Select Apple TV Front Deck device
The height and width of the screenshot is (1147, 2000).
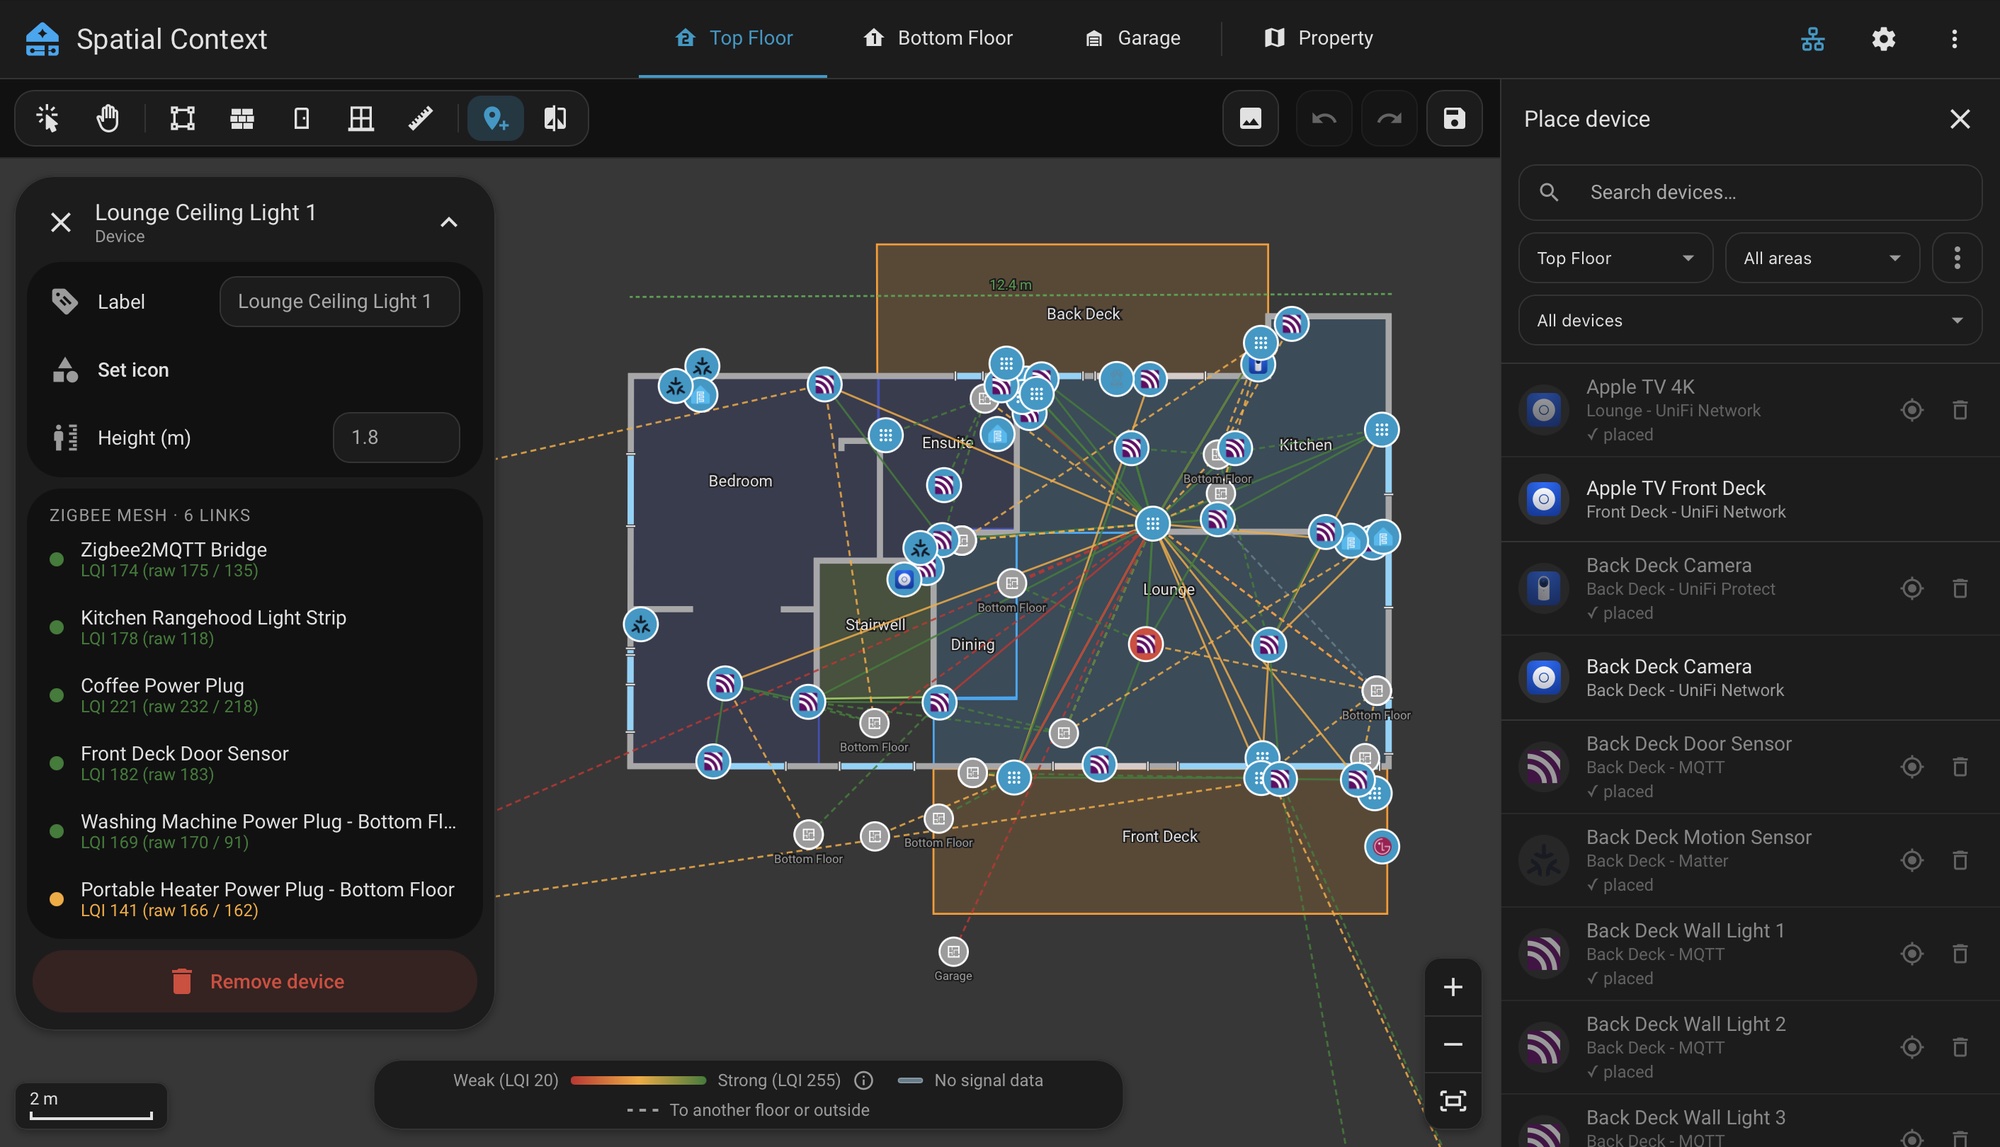coord(1750,499)
